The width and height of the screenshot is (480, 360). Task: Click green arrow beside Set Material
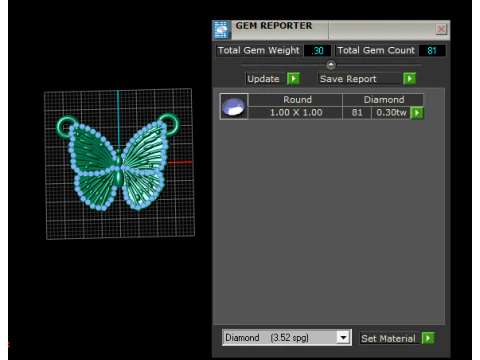428,338
